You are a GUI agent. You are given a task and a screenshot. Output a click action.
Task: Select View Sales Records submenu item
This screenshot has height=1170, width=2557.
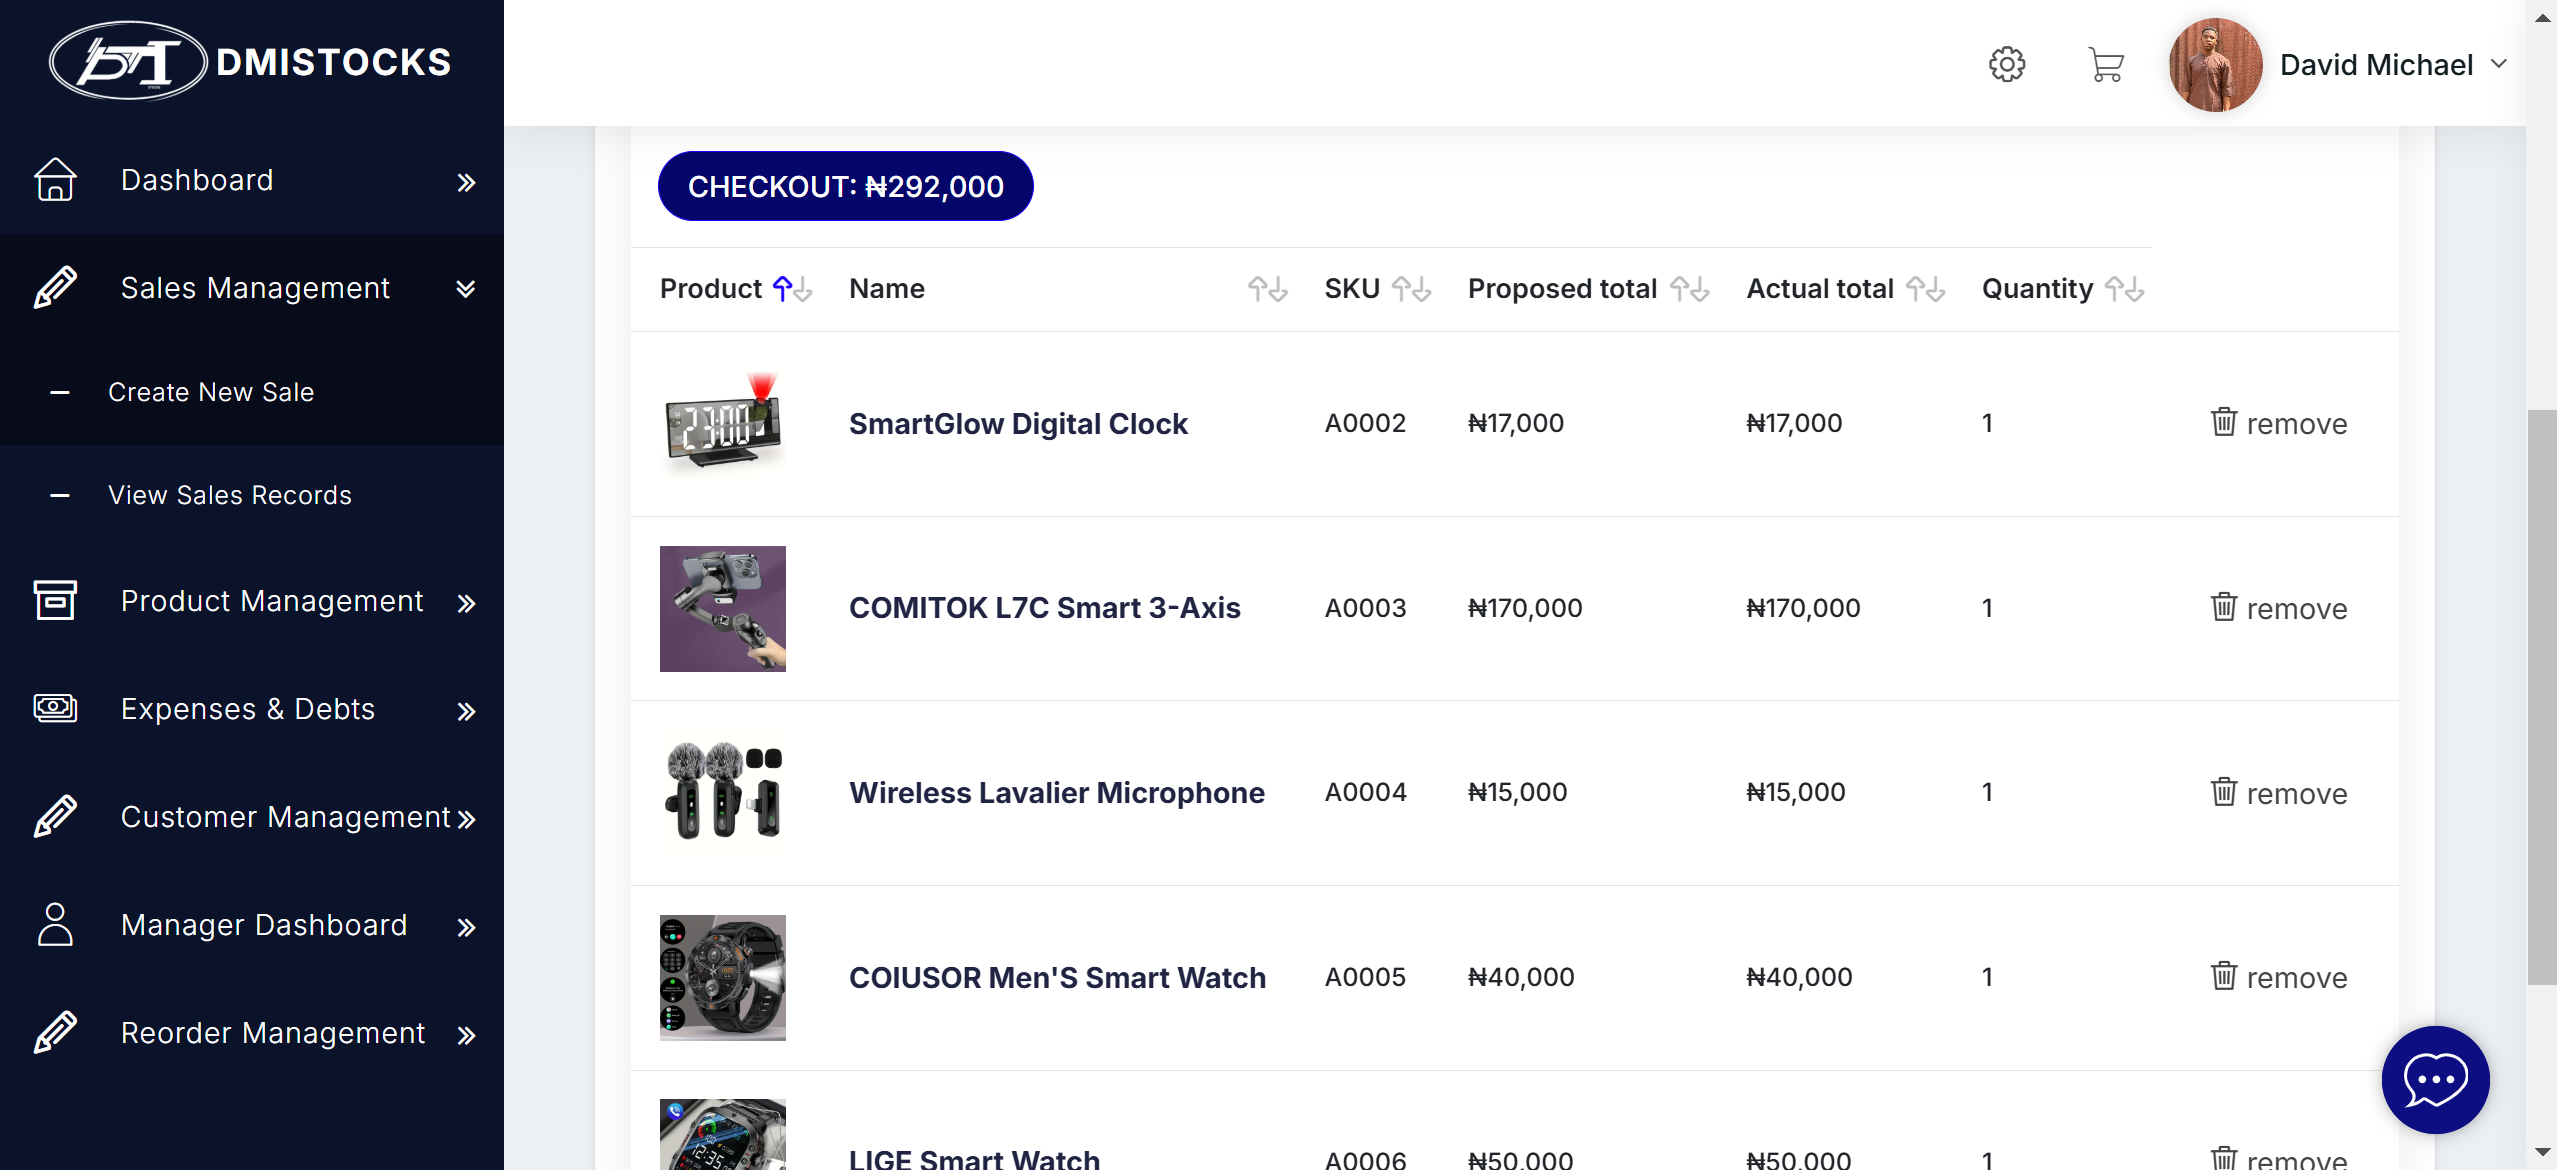tap(230, 495)
